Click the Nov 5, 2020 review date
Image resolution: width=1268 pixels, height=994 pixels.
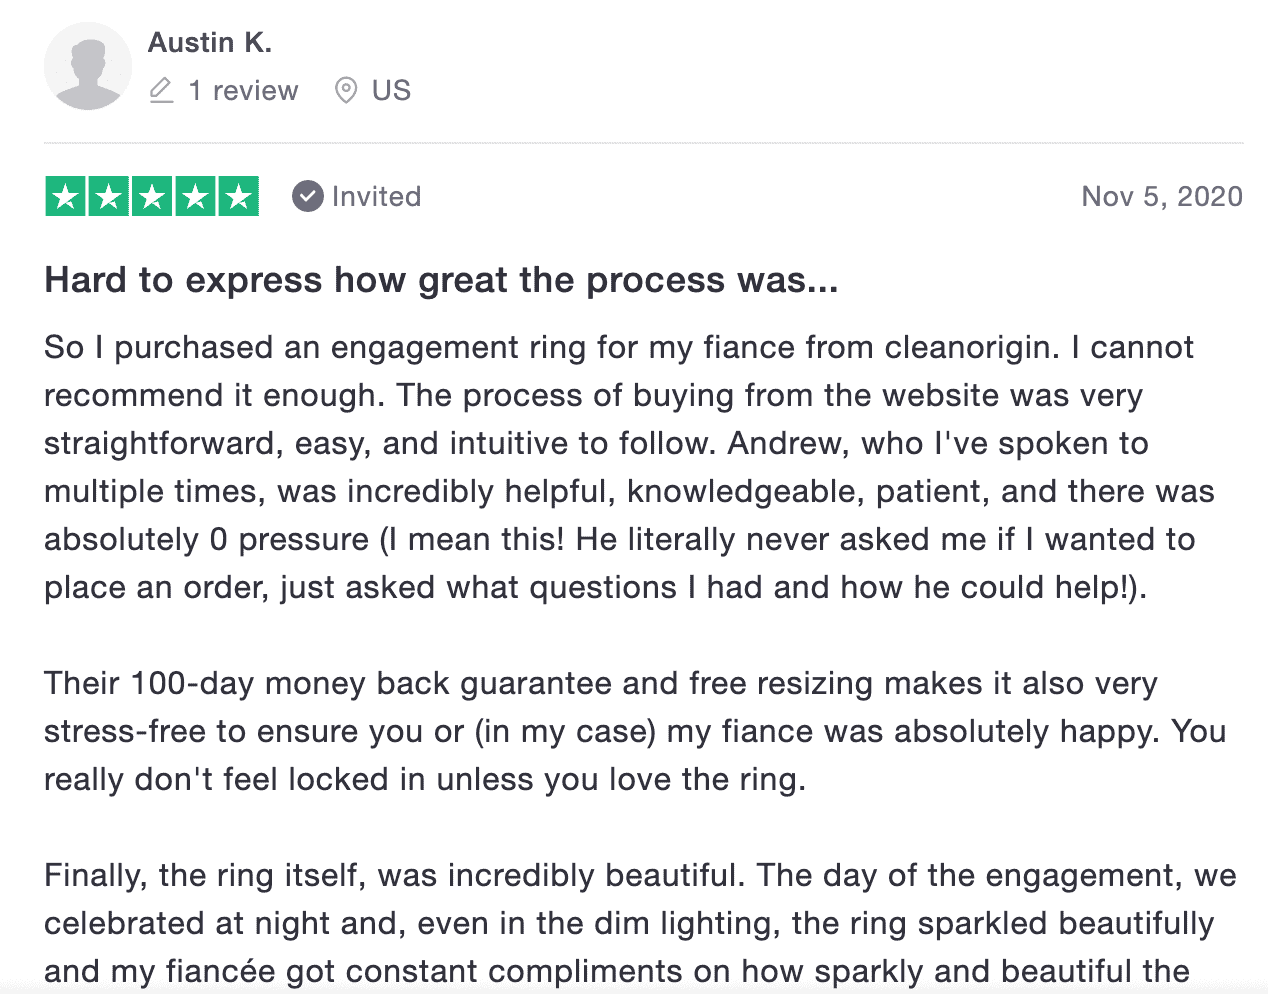coord(1161,196)
